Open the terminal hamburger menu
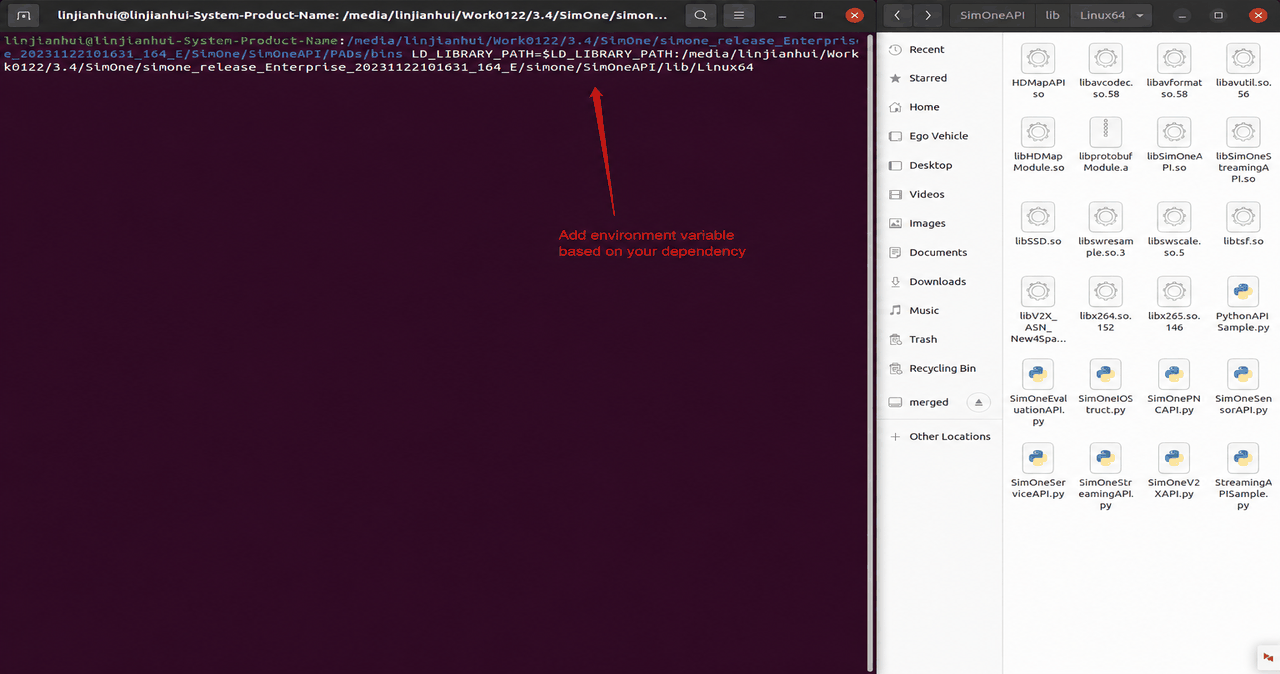The height and width of the screenshot is (674, 1280). 738,15
